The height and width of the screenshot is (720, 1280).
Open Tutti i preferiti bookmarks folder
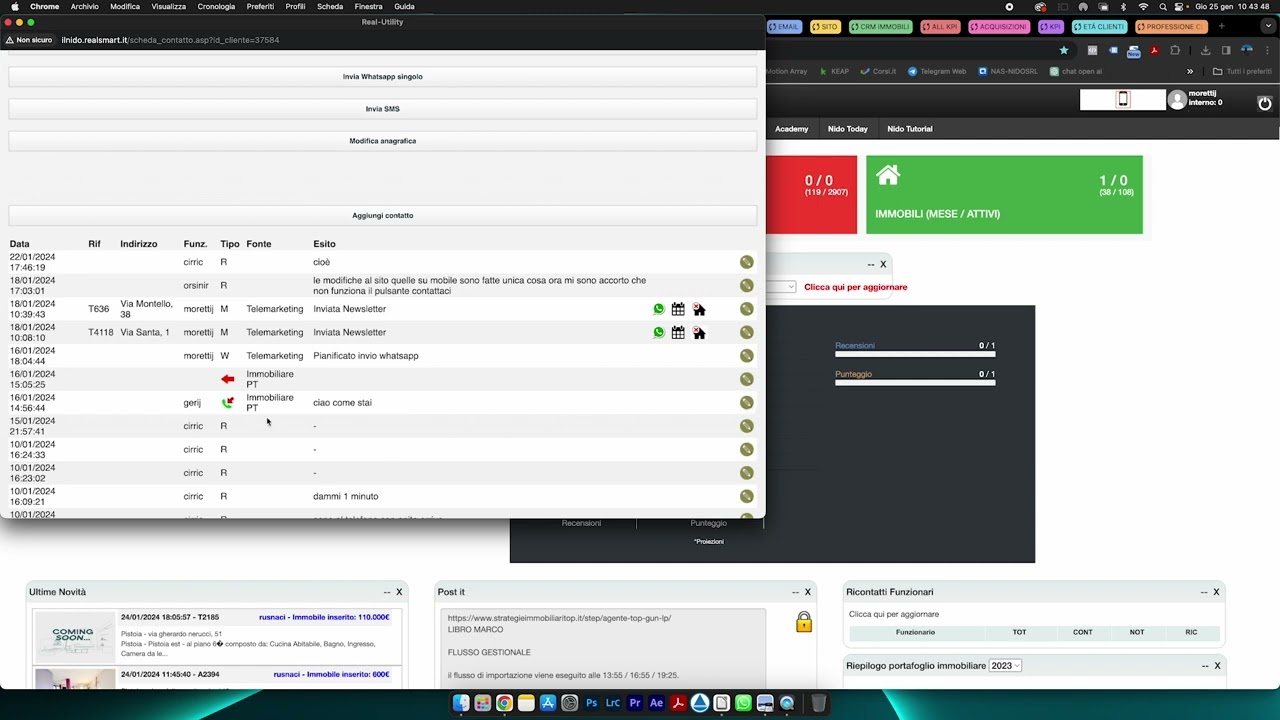[1242, 71]
